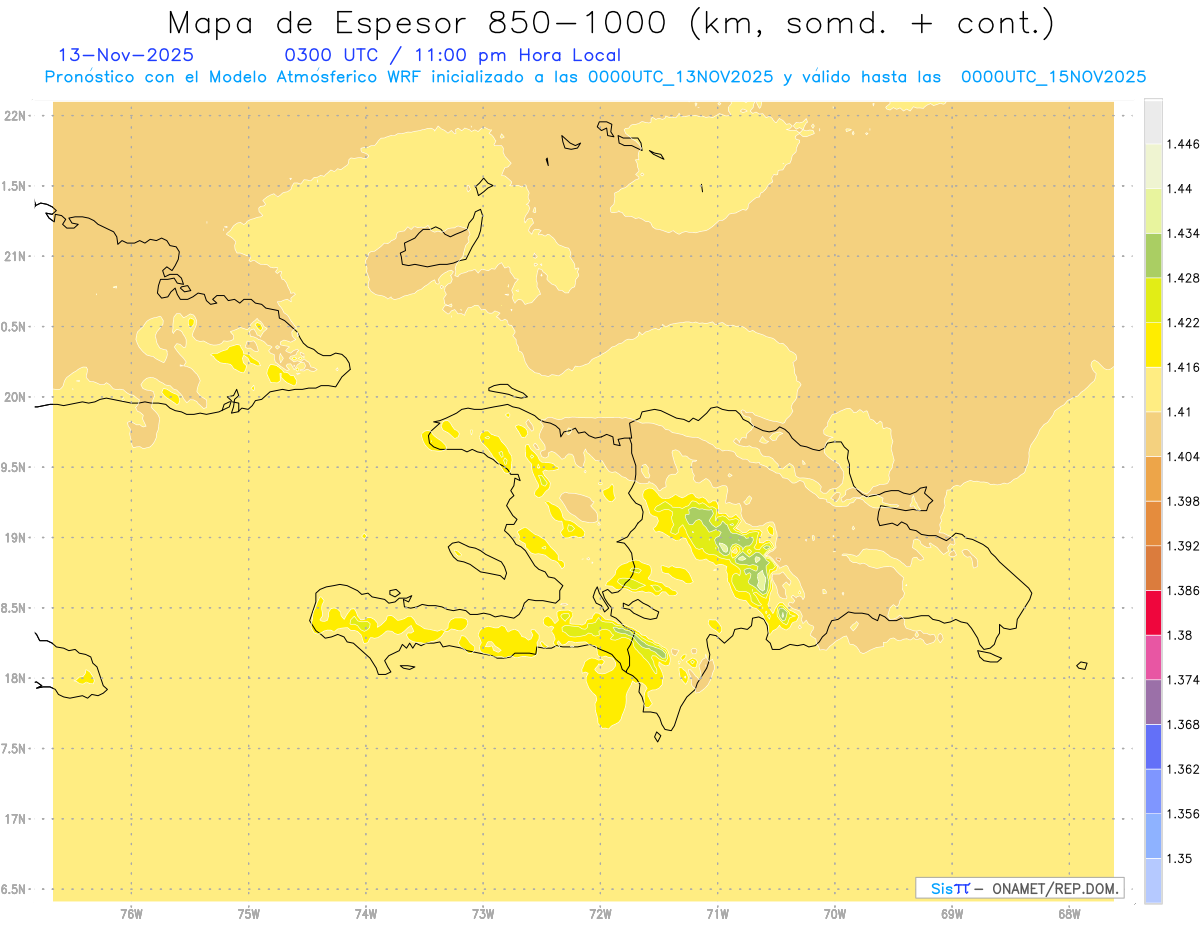The height and width of the screenshot is (927, 1200).
Task: Click the color scale value 1.386
Action: (1183, 591)
